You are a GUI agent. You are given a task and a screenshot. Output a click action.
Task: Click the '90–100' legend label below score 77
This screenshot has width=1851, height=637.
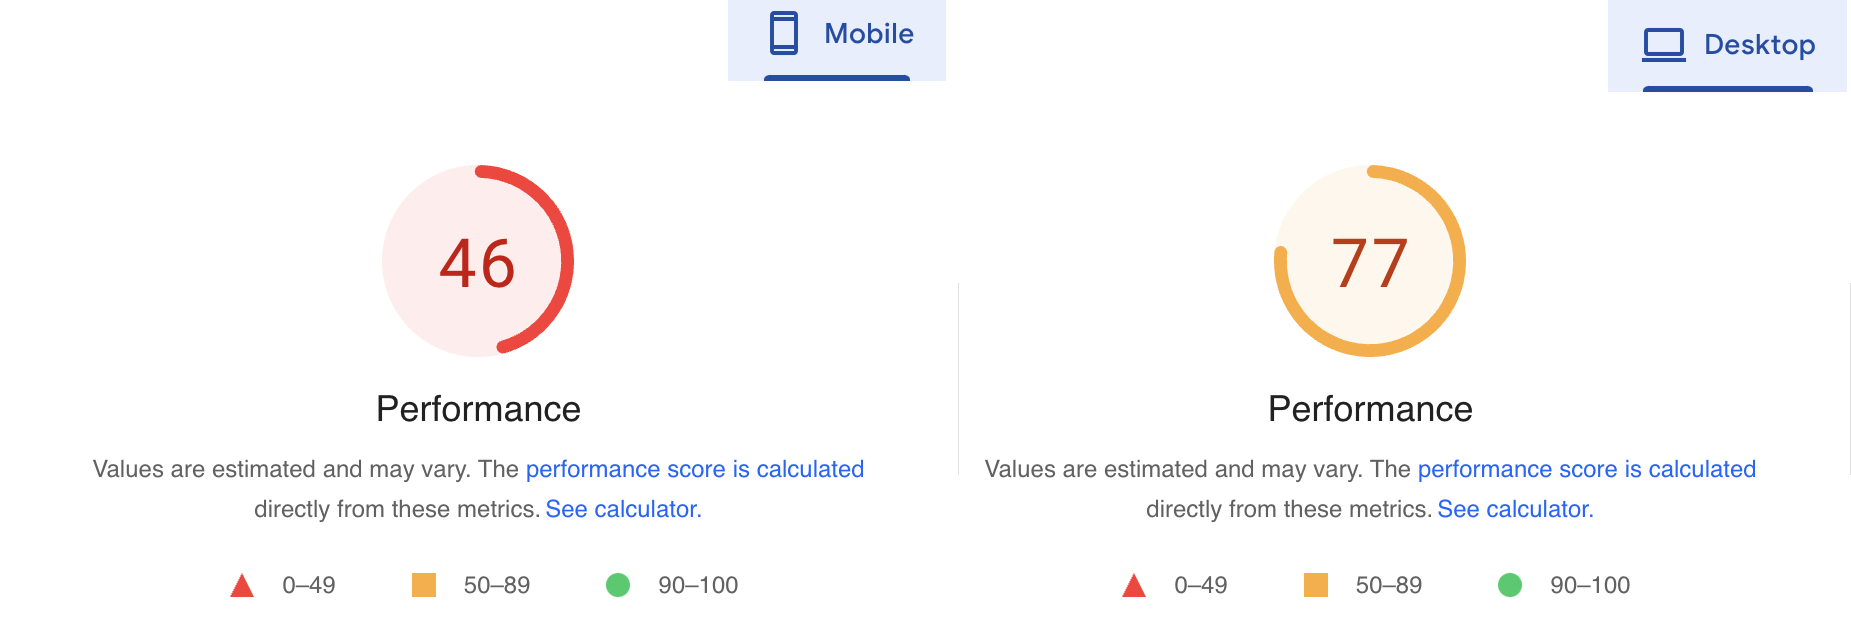1589,585
